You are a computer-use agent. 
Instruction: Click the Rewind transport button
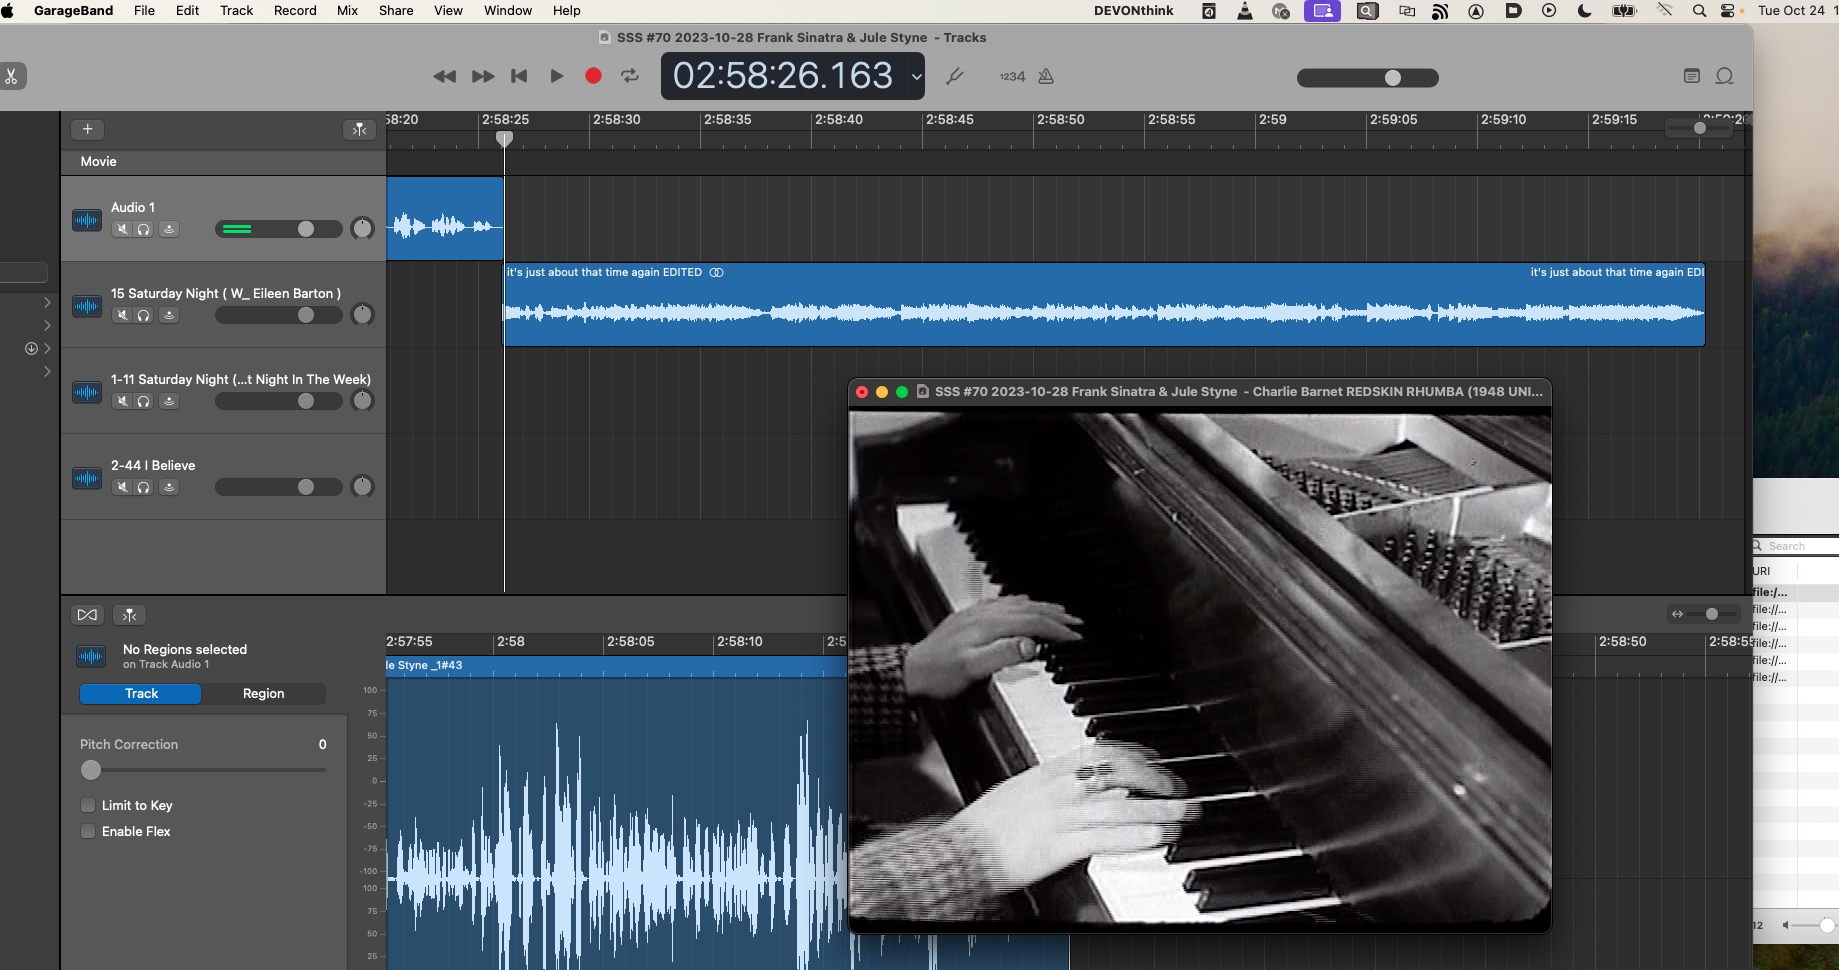[x=444, y=76]
